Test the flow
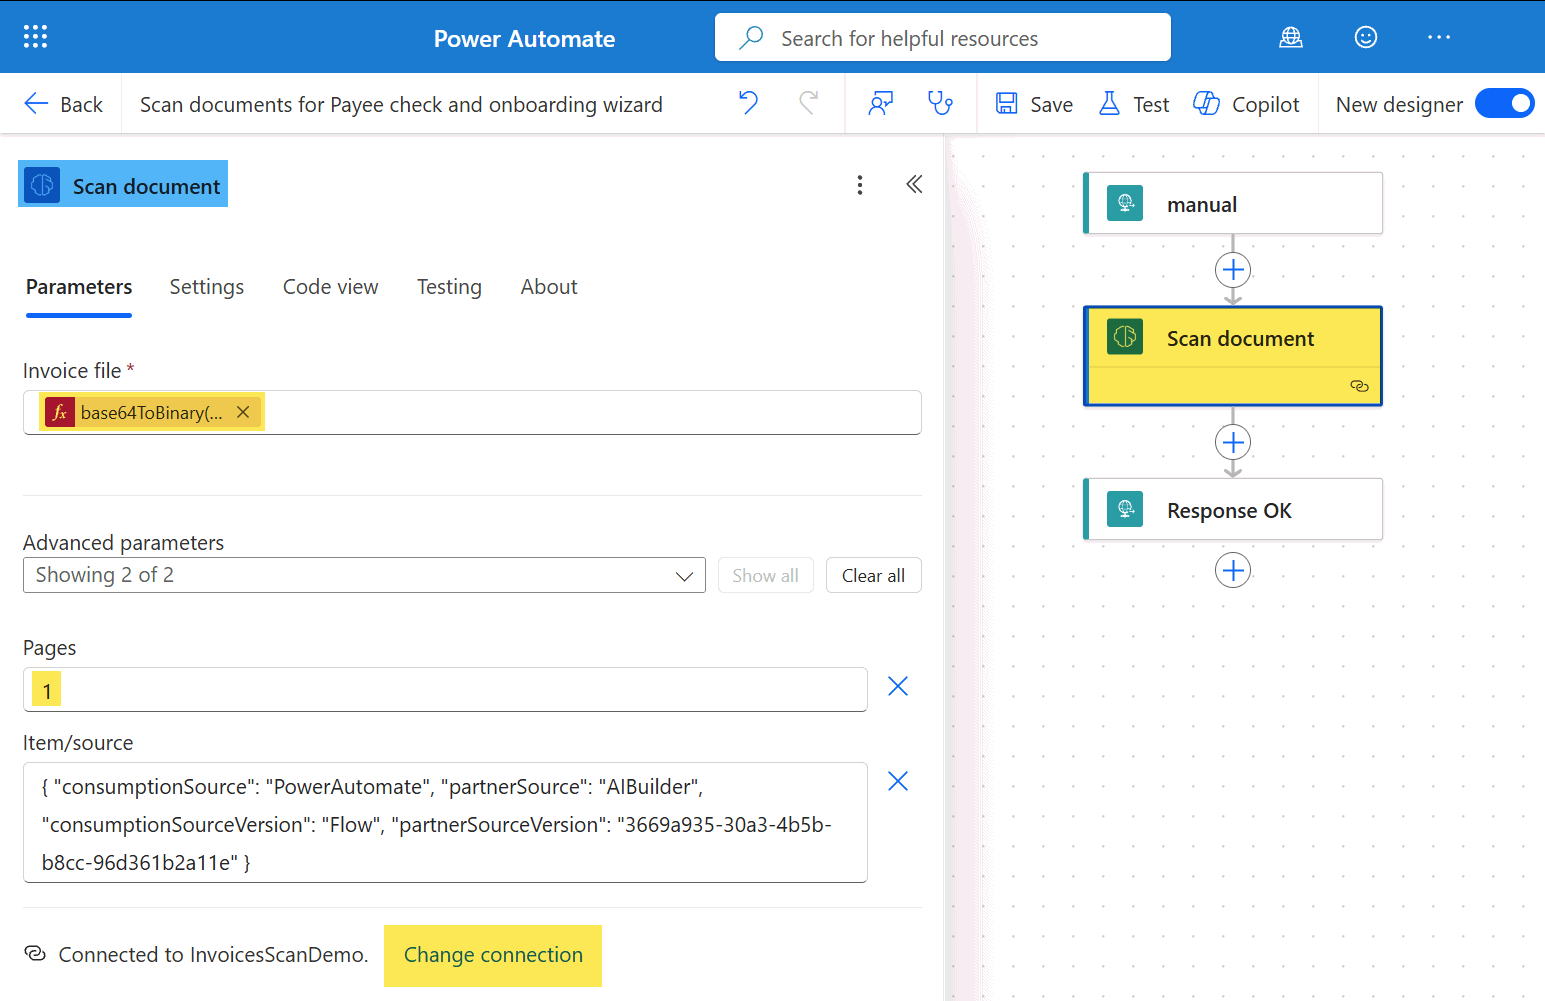Screen dimensions: 1545x1001 tap(1134, 104)
